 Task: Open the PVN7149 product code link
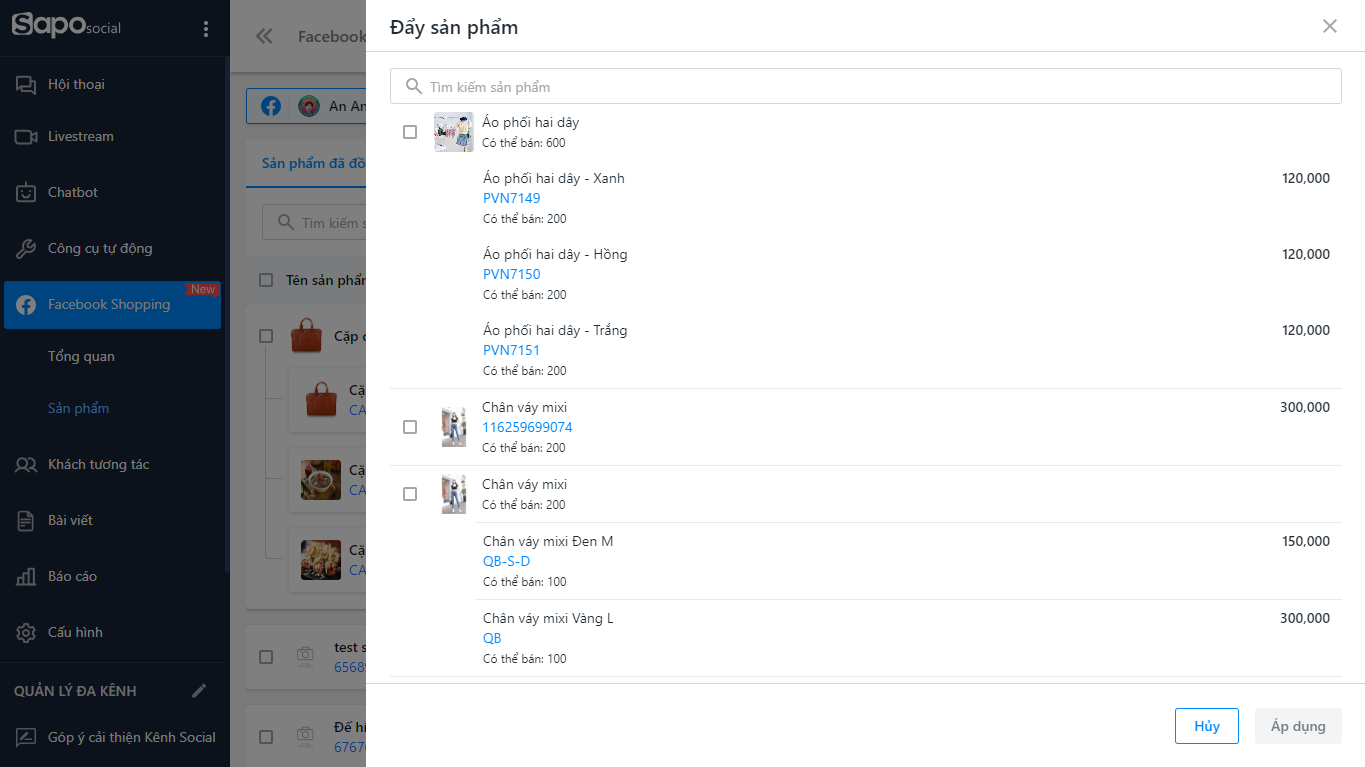tap(511, 198)
